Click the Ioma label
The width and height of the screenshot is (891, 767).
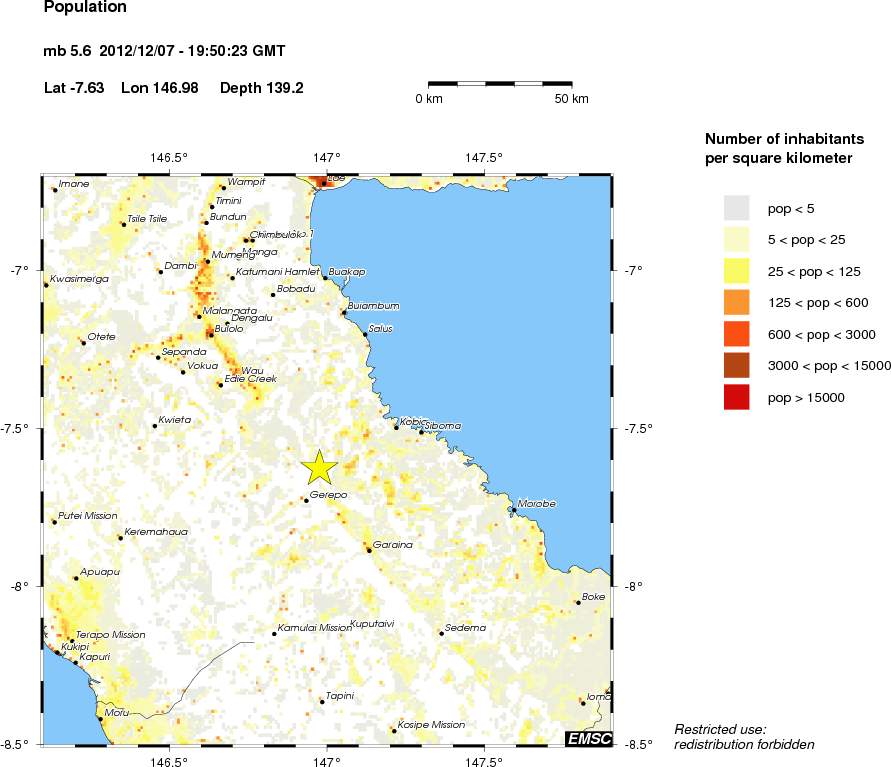(599, 697)
